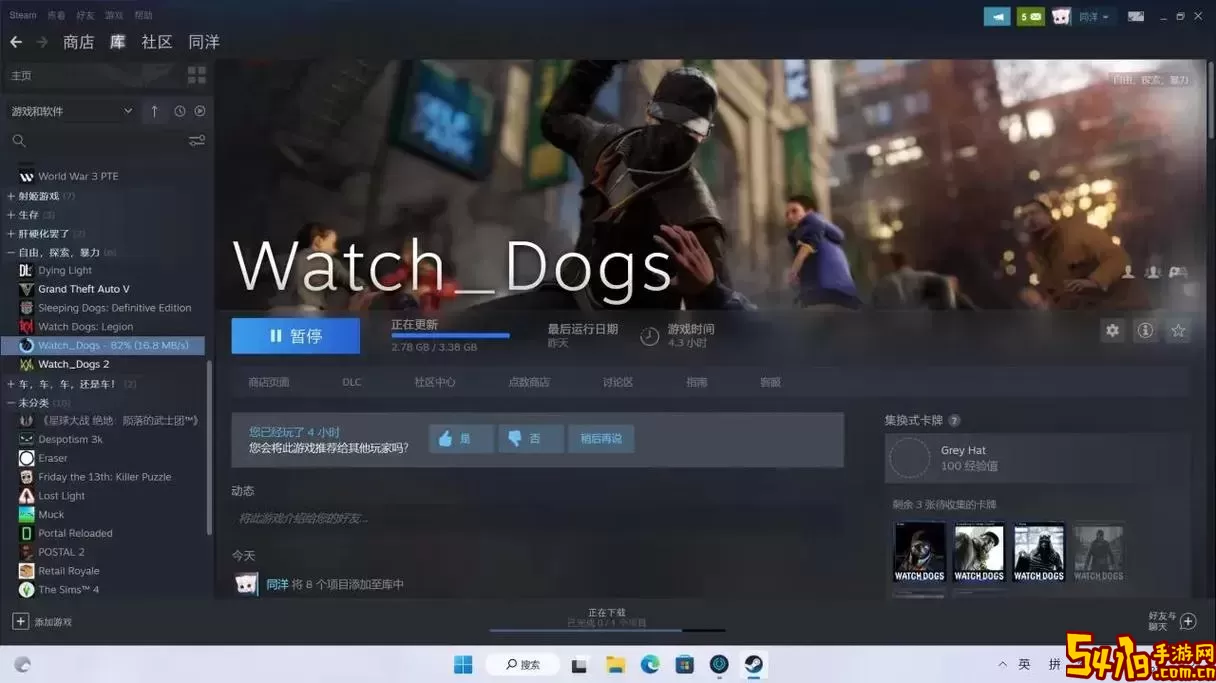Open the 点数商店 link
The image size is (1216, 683).
[529, 382]
